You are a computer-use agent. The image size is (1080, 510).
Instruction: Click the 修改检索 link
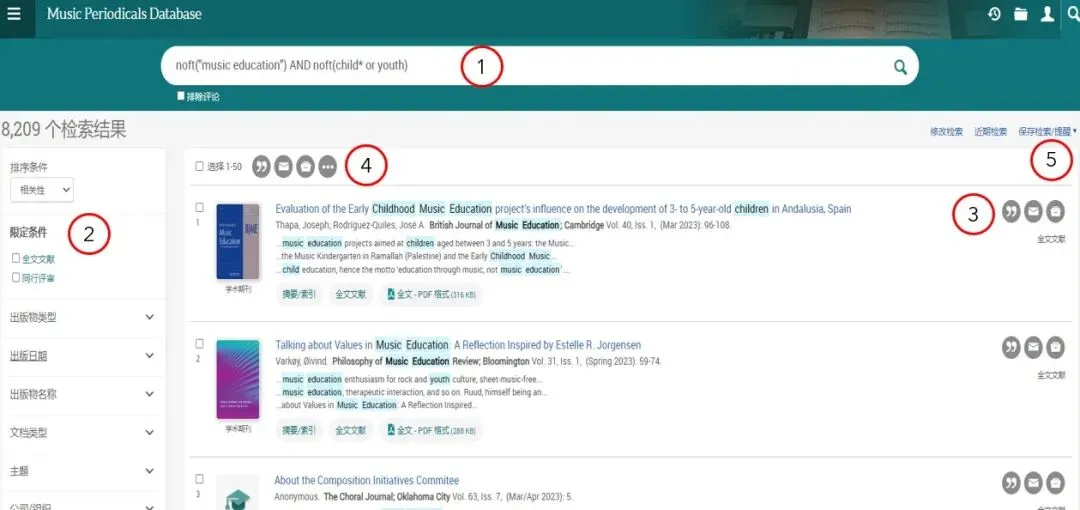[946, 131]
